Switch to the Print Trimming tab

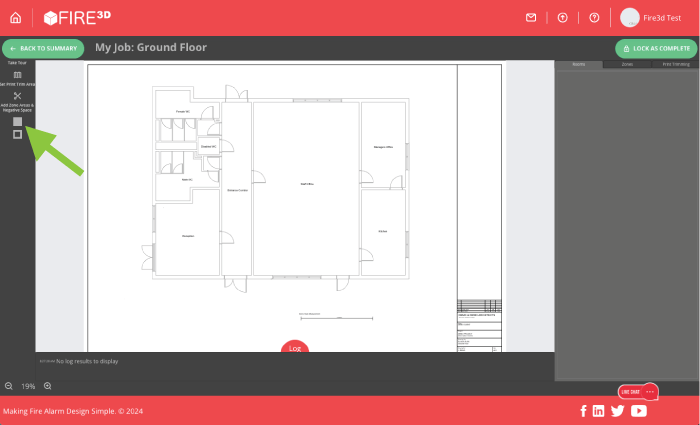coord(675,64)
